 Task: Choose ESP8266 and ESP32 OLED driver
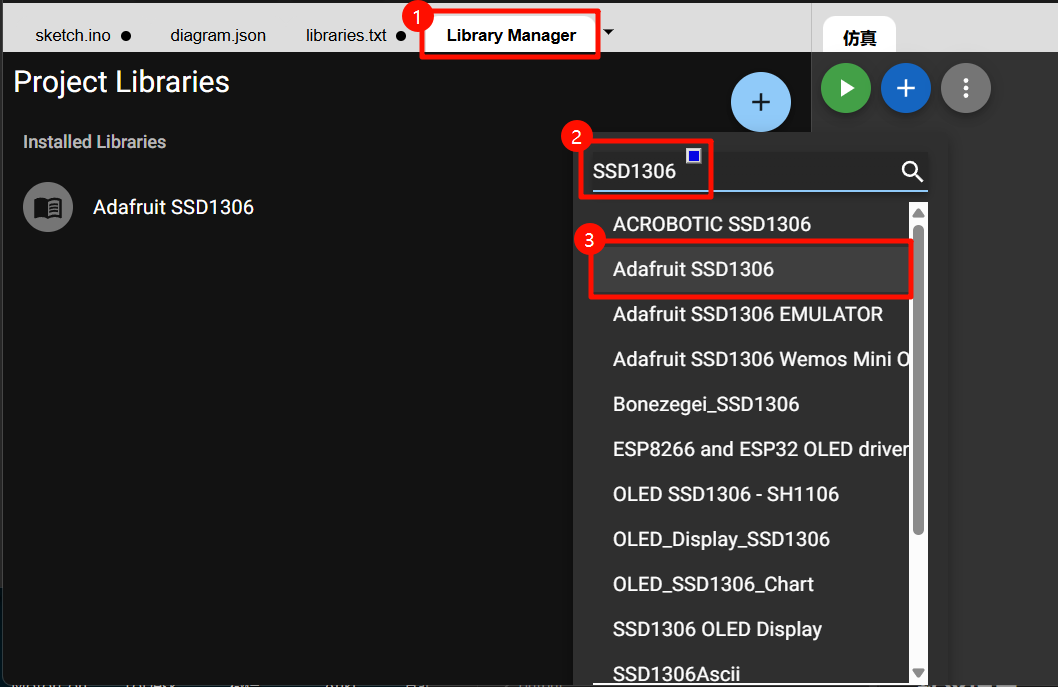(x=750, y=449)
